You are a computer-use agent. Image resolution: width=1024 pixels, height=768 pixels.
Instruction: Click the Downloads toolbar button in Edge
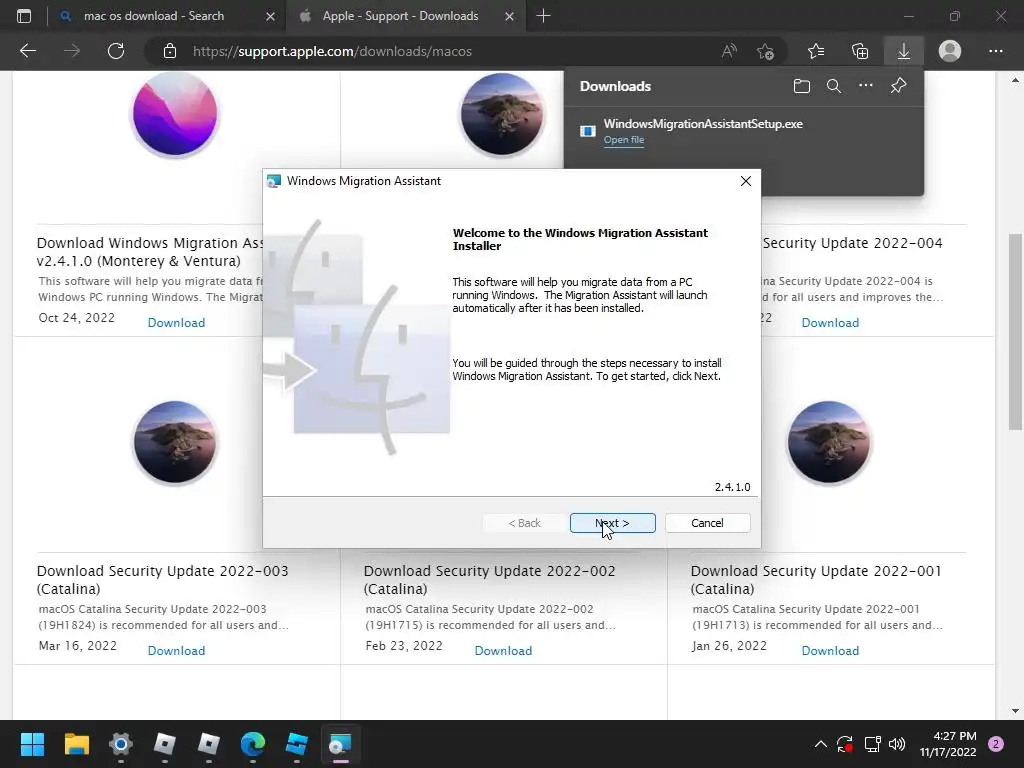(904, 51)
